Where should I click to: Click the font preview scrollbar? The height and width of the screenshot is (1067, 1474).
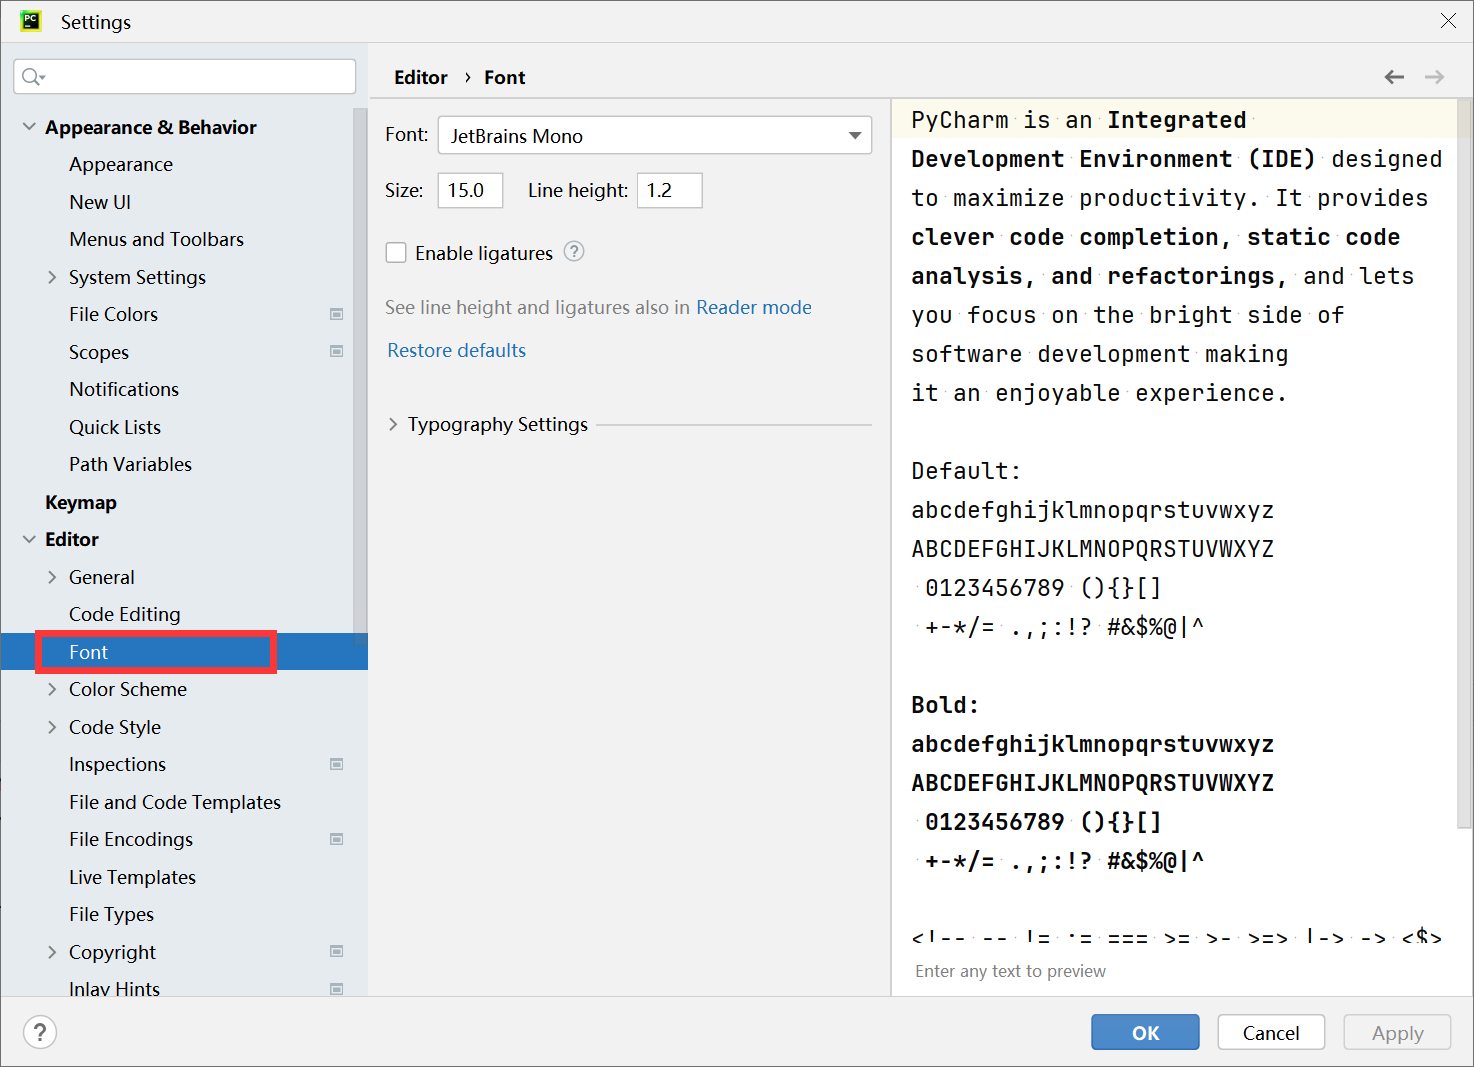click(1464, 464)
